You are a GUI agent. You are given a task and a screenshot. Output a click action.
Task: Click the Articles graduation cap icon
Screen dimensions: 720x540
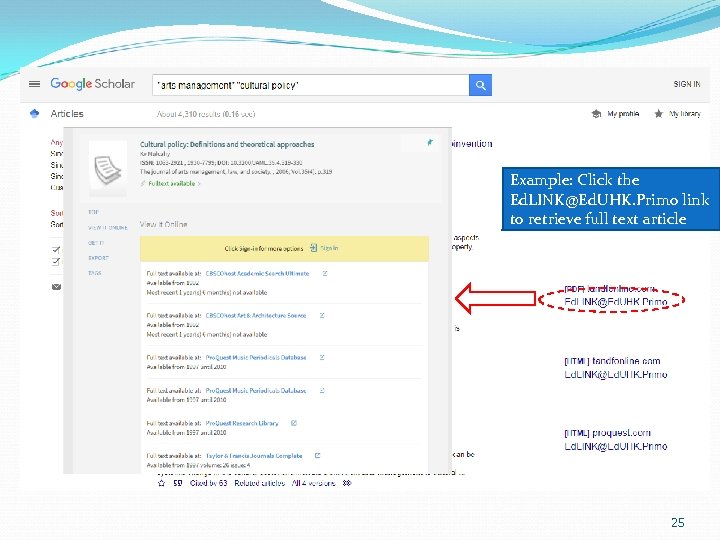pos(34,113)
